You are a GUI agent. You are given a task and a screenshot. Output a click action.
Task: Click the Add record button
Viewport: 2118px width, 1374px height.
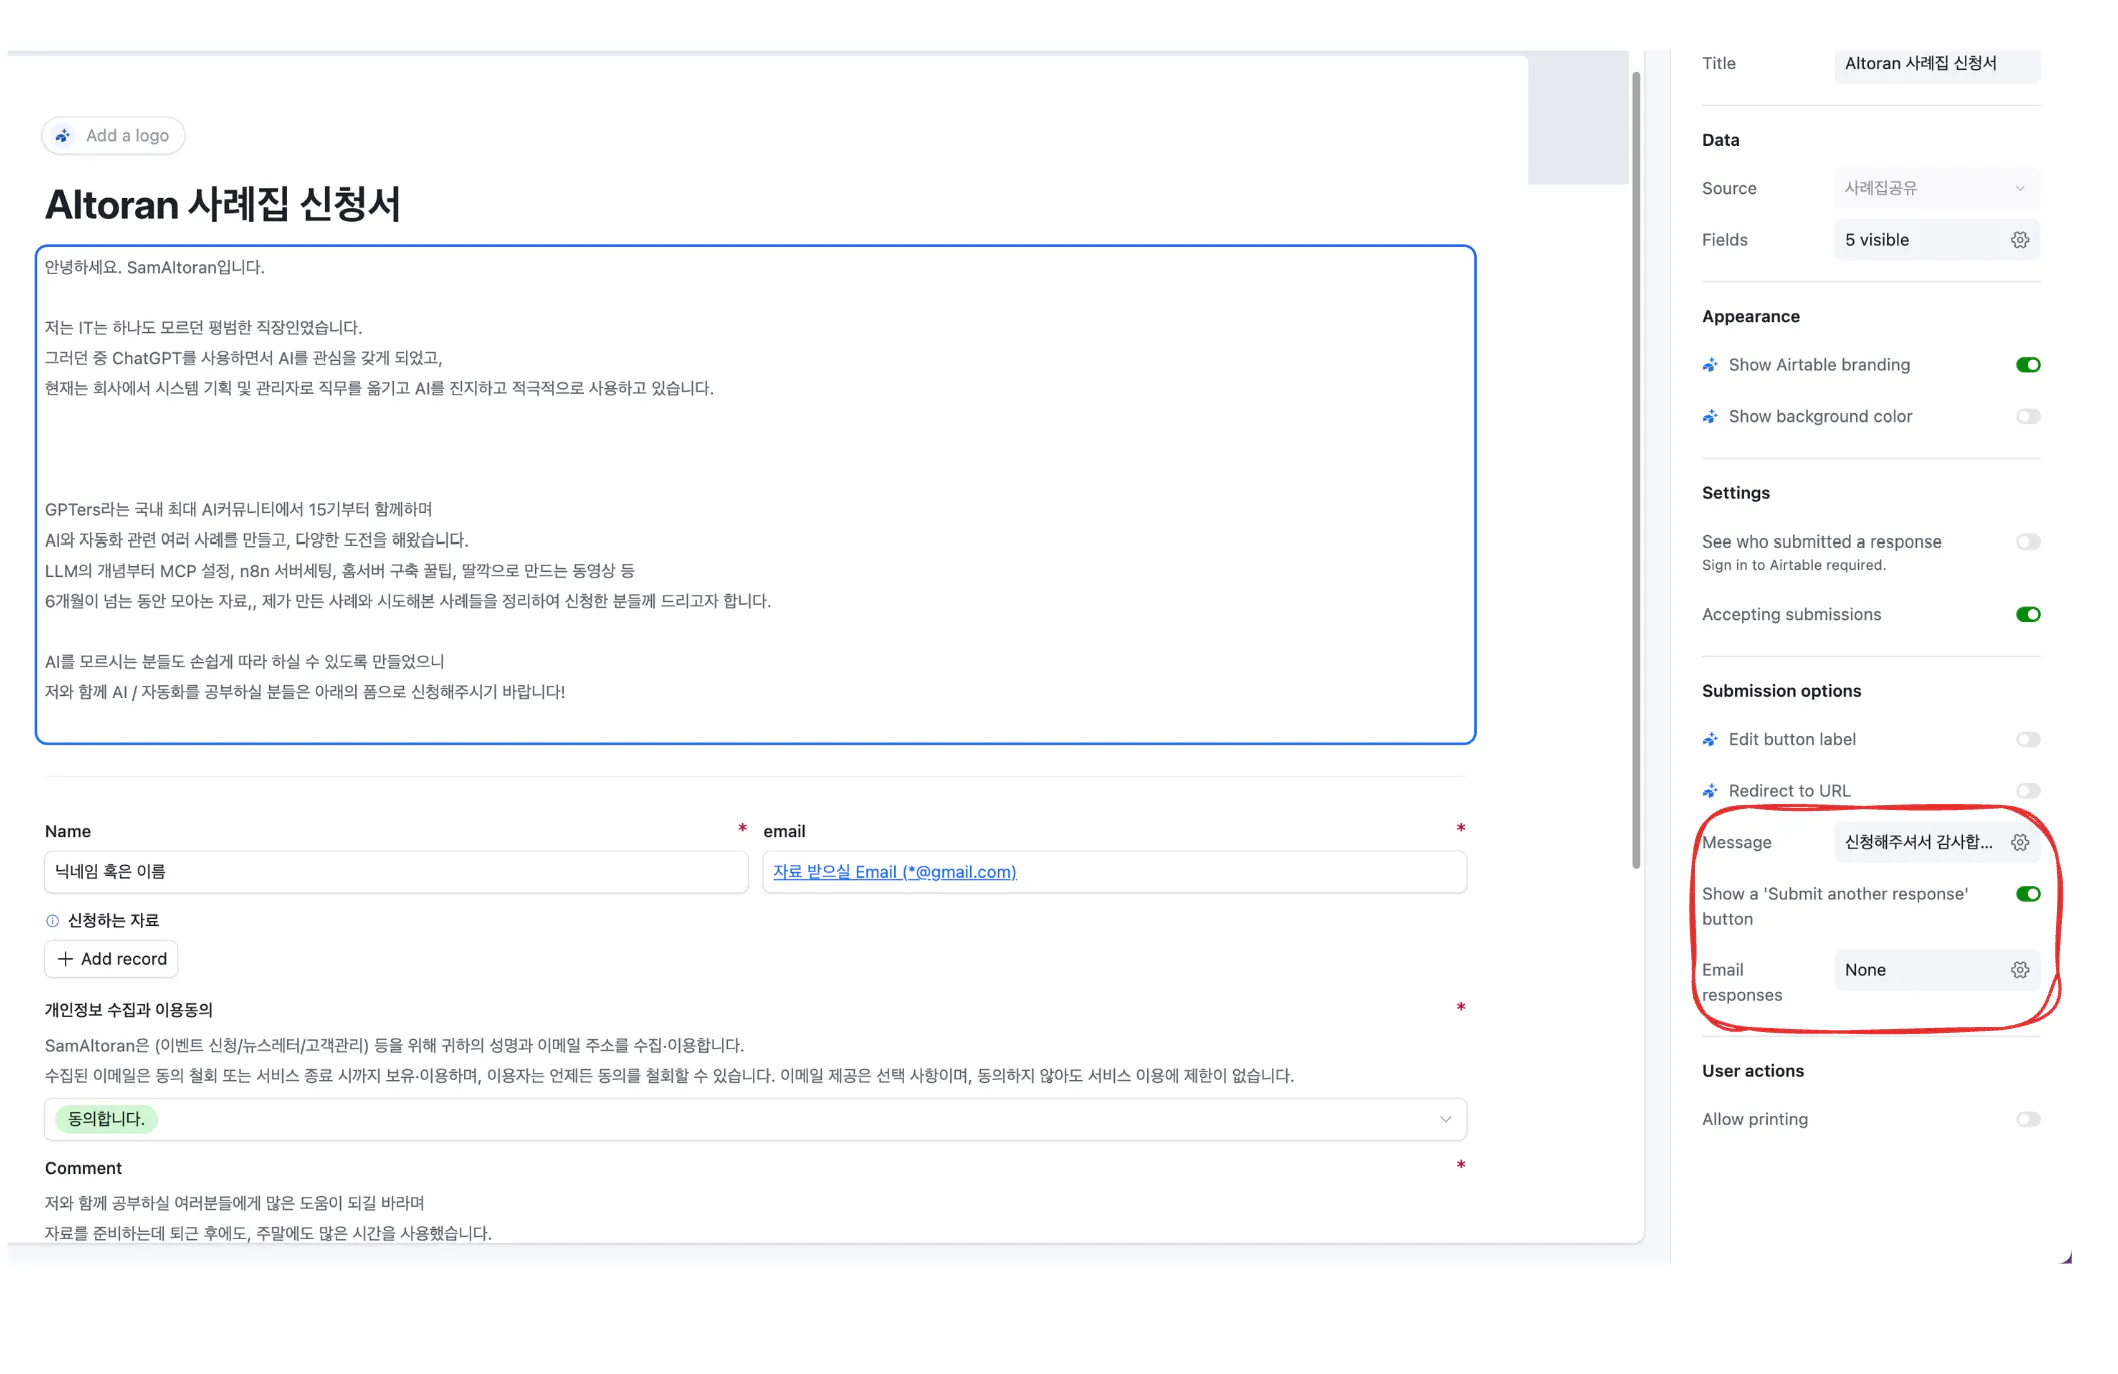coord(111,959)
